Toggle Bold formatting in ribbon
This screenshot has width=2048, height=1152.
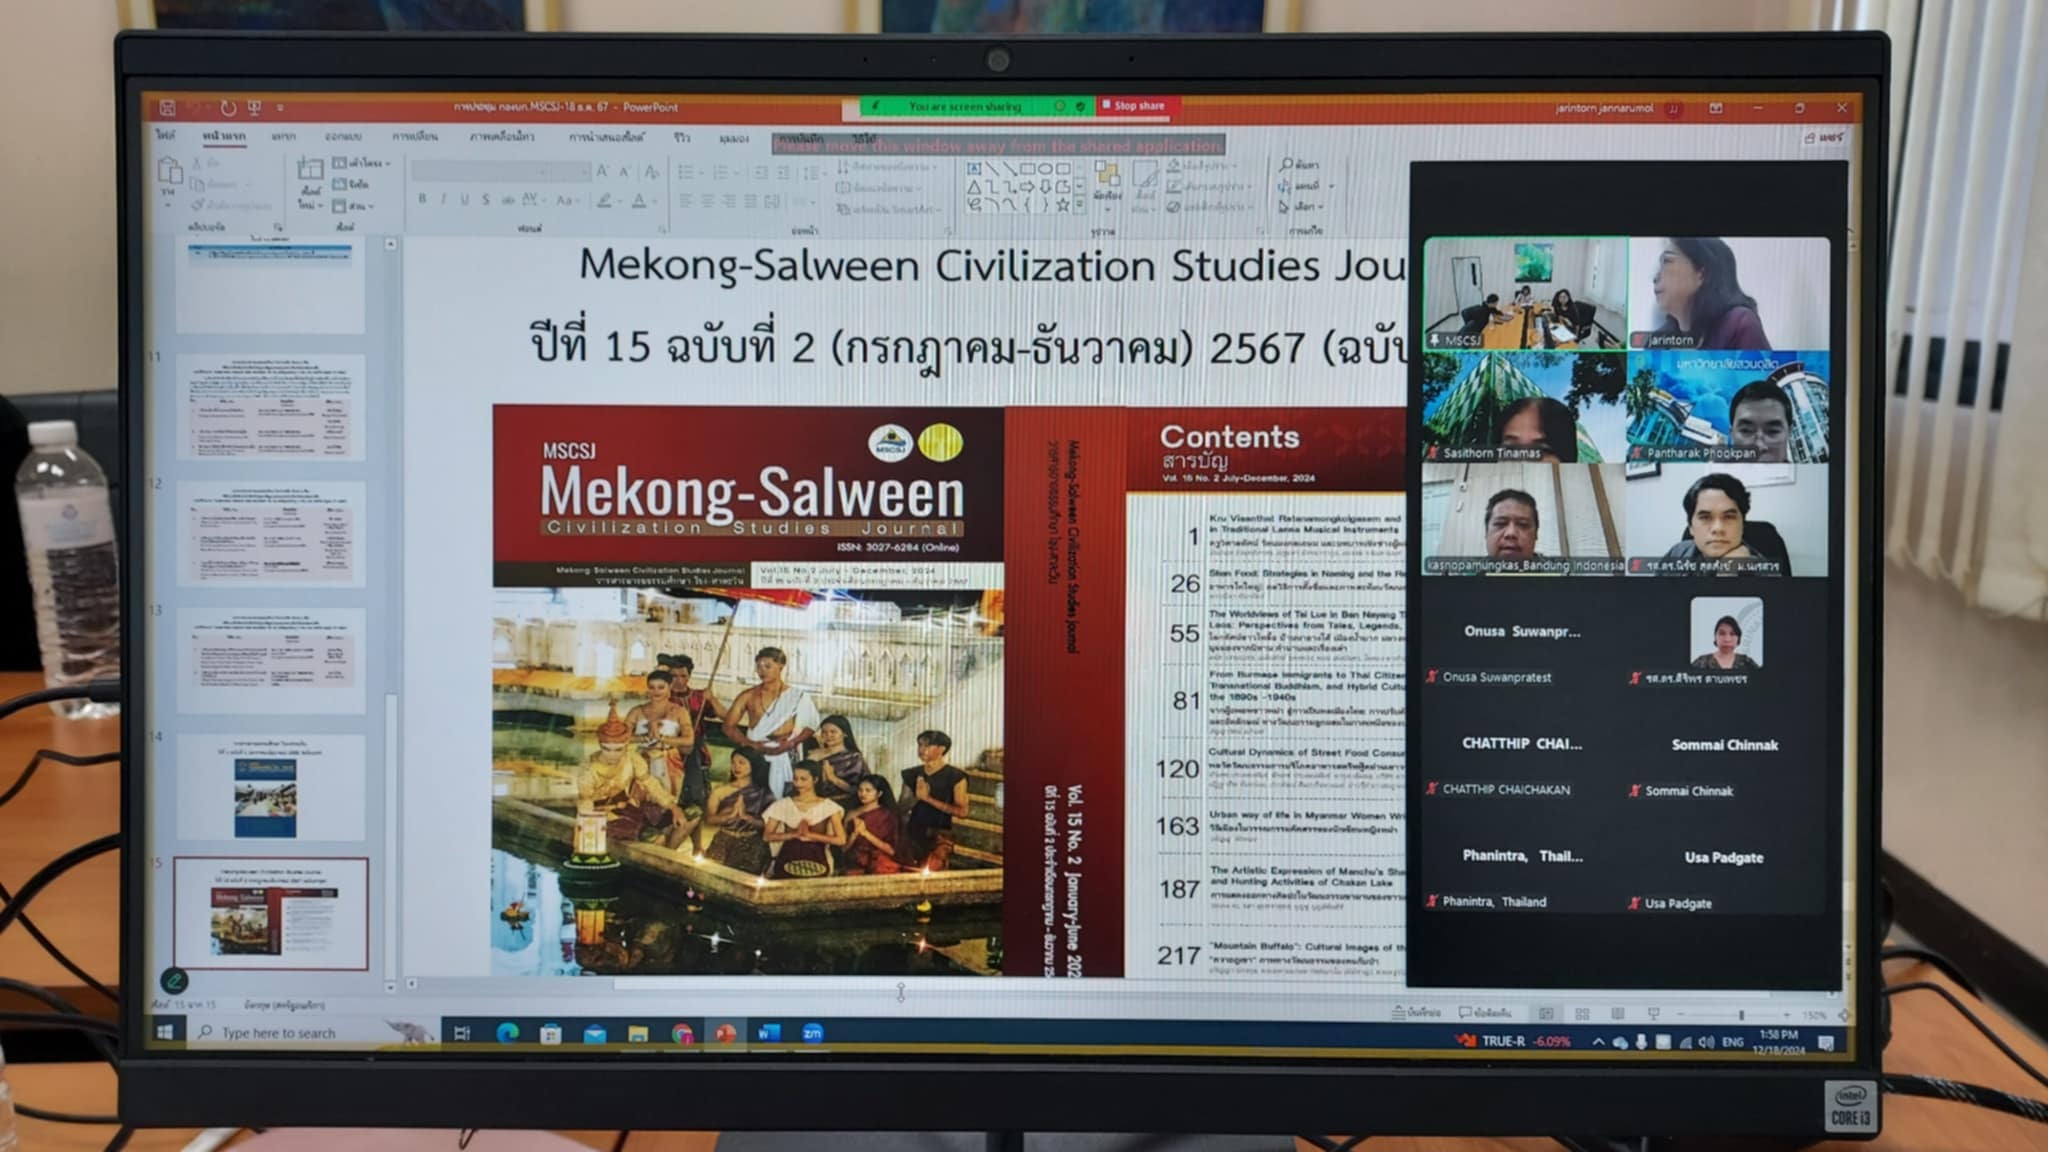[422, 200]
